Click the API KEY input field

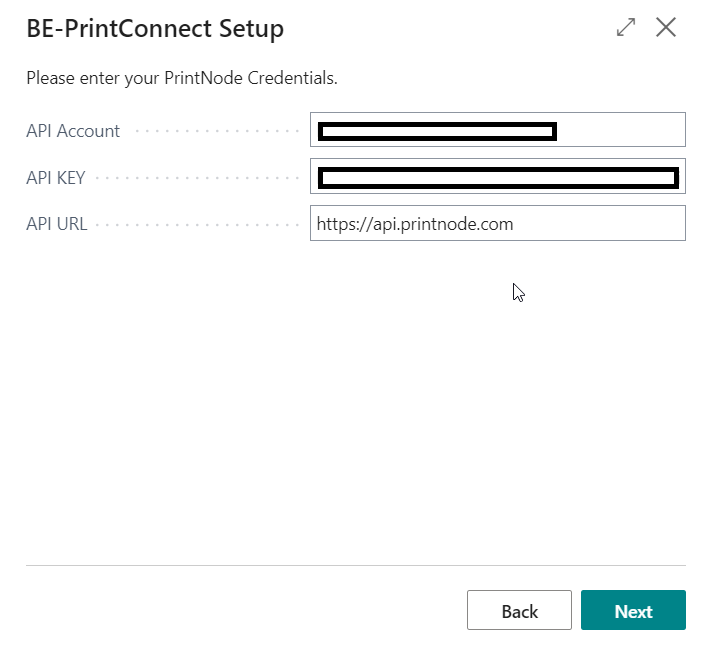[x=498, y=176]
